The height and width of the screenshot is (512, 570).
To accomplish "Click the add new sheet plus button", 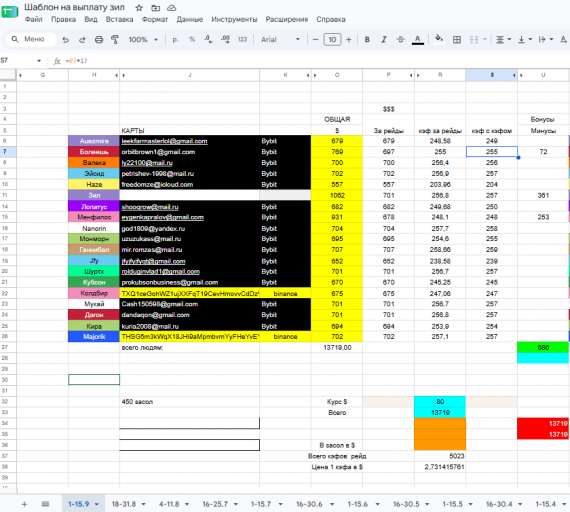I will [24, 504].
